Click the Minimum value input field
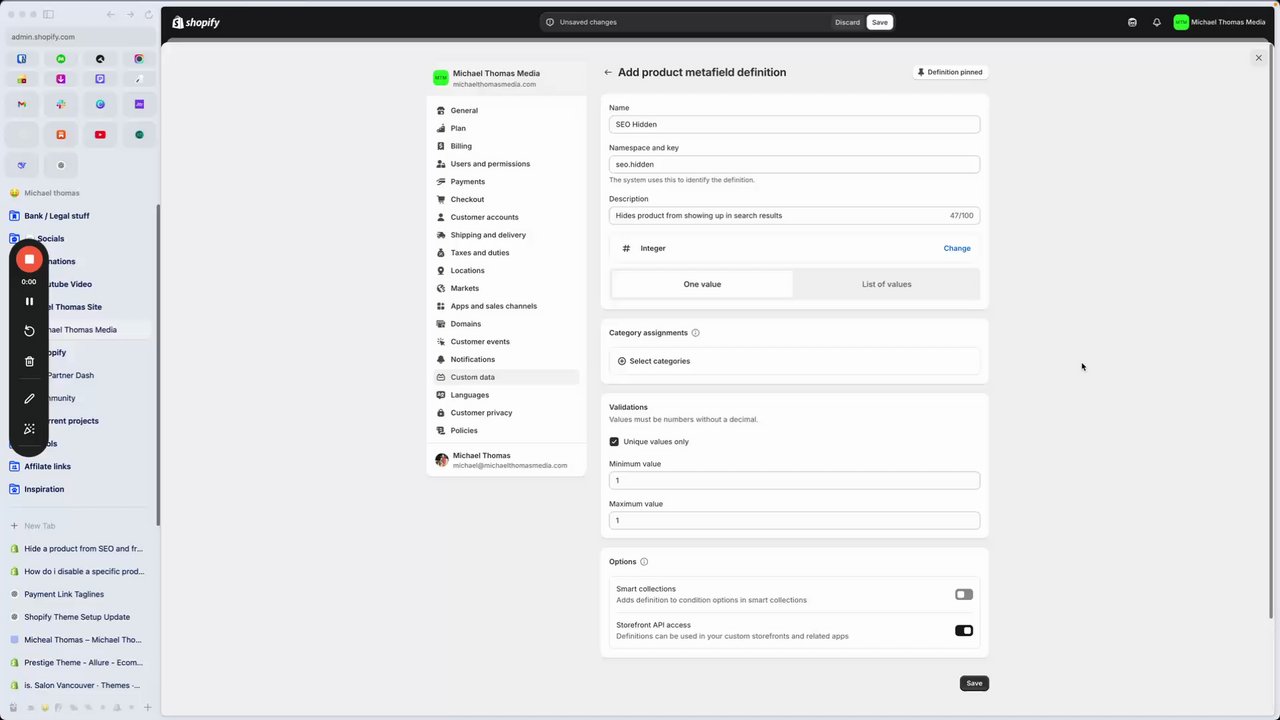Image resolution: width=1280 pixels, height=720 pixels. (794, 480)
